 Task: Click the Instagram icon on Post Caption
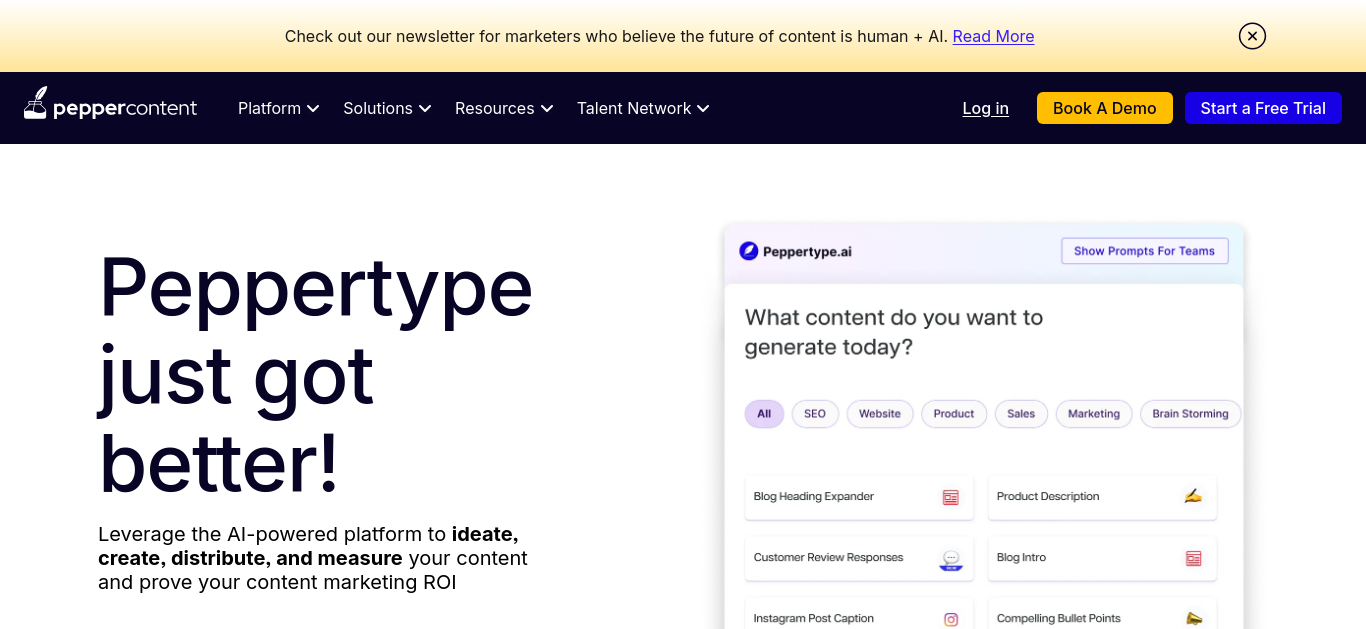pos(951,619)
